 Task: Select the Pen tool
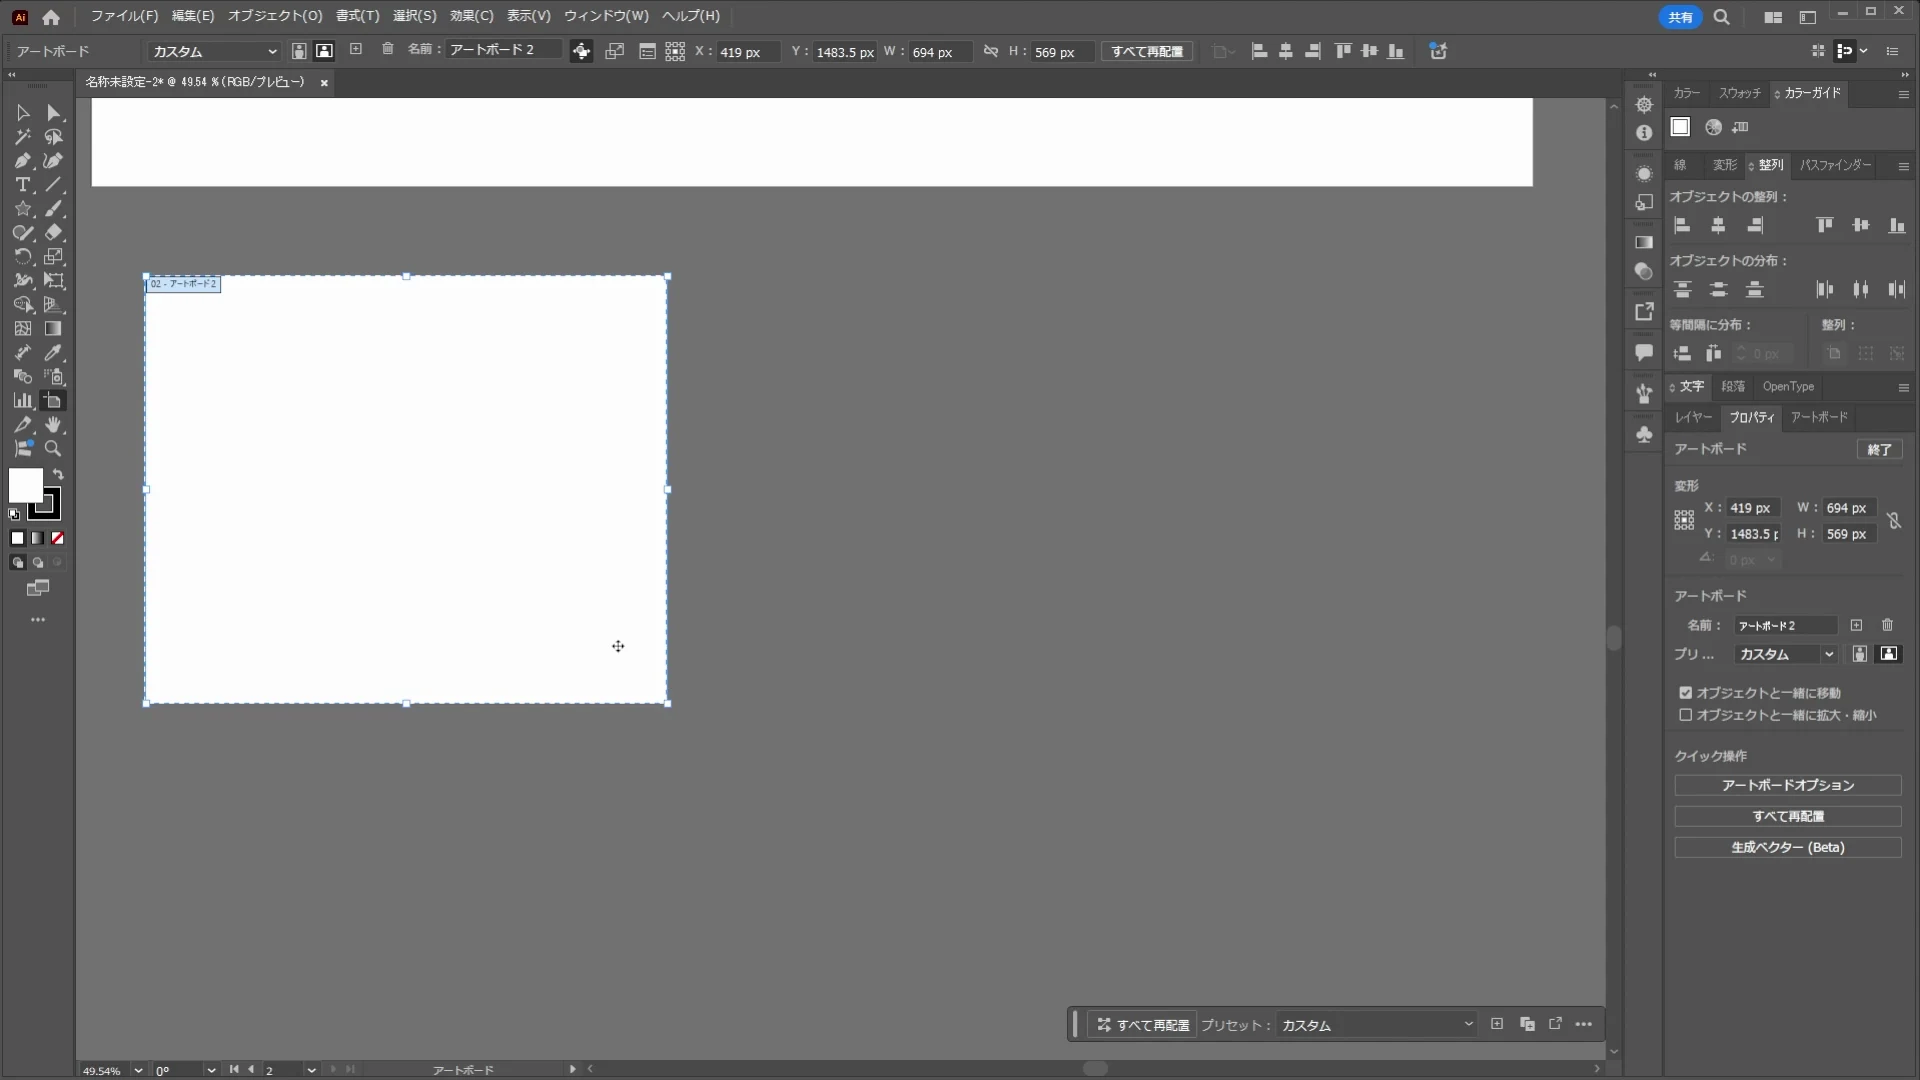tap(23, 161)
